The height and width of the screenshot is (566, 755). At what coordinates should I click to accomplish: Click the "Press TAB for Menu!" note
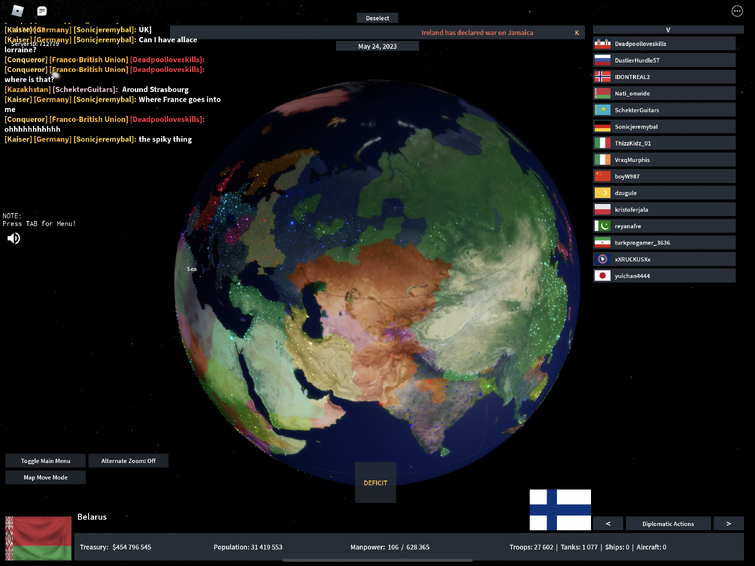(x=39, y=224)
